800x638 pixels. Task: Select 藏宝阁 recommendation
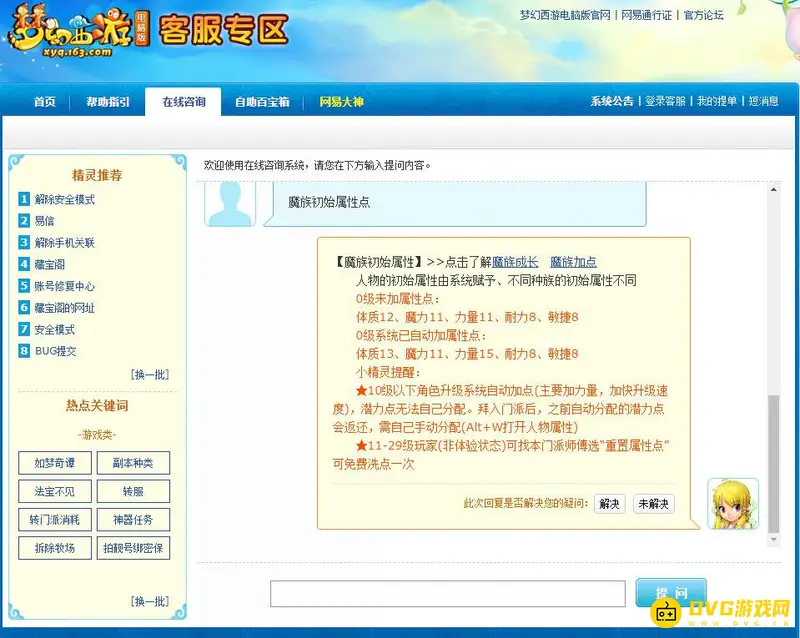click(x=49, y=264)
